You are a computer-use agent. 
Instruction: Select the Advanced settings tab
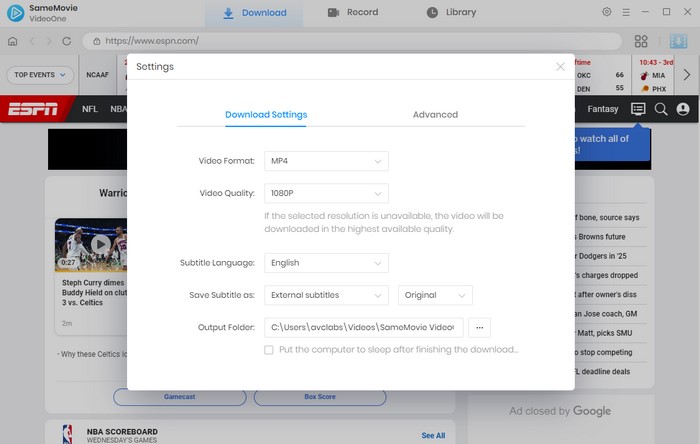point(435,115)
